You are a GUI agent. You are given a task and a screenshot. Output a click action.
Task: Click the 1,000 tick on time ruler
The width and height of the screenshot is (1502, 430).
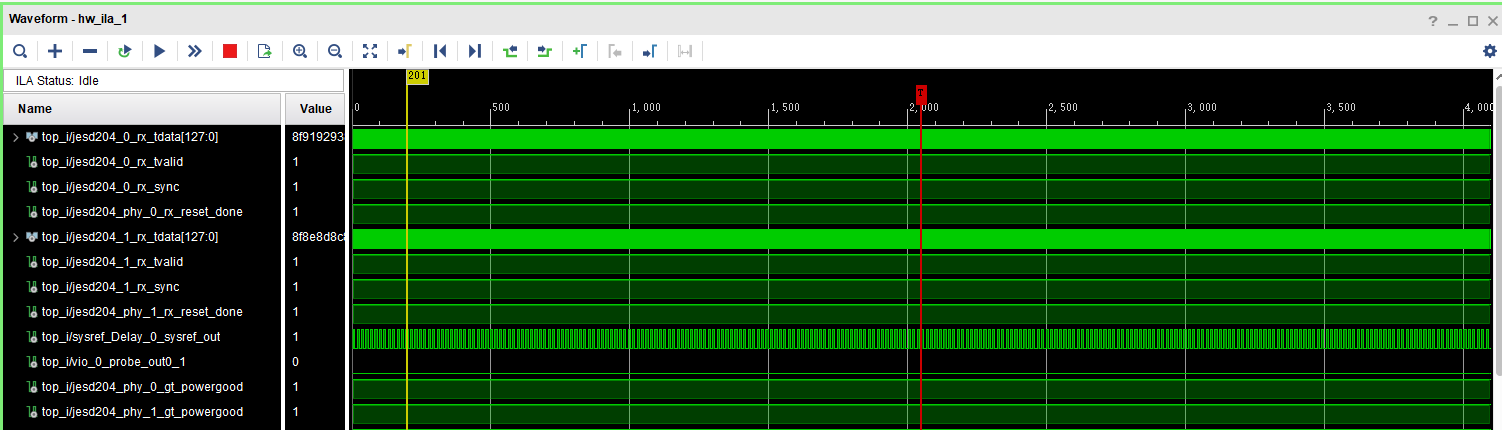pos(645,107)
